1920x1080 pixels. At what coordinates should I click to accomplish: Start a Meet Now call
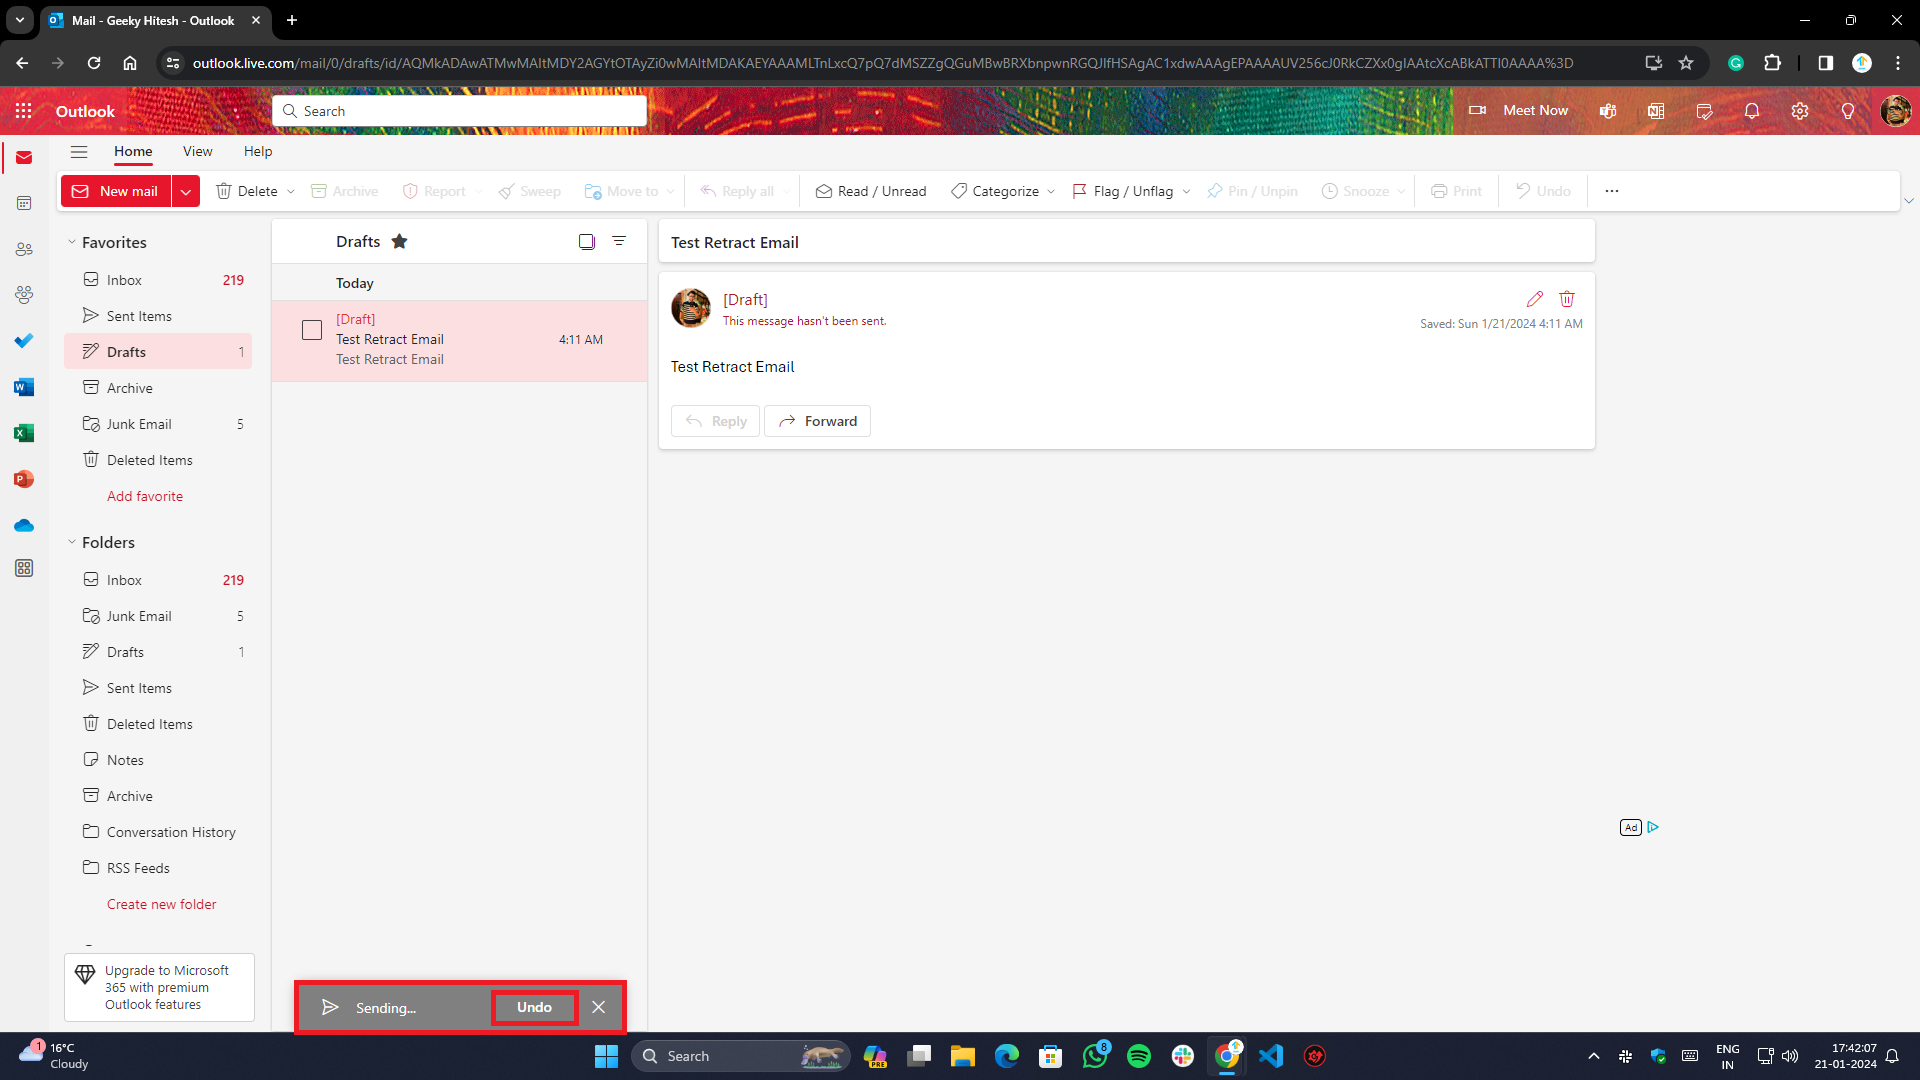(1518, 111)
